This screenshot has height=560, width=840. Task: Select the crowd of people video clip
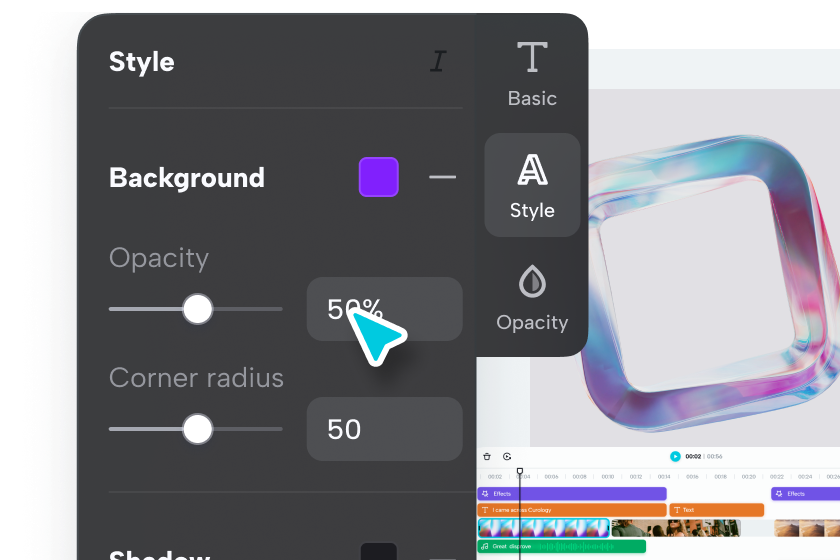pos(676,528)
